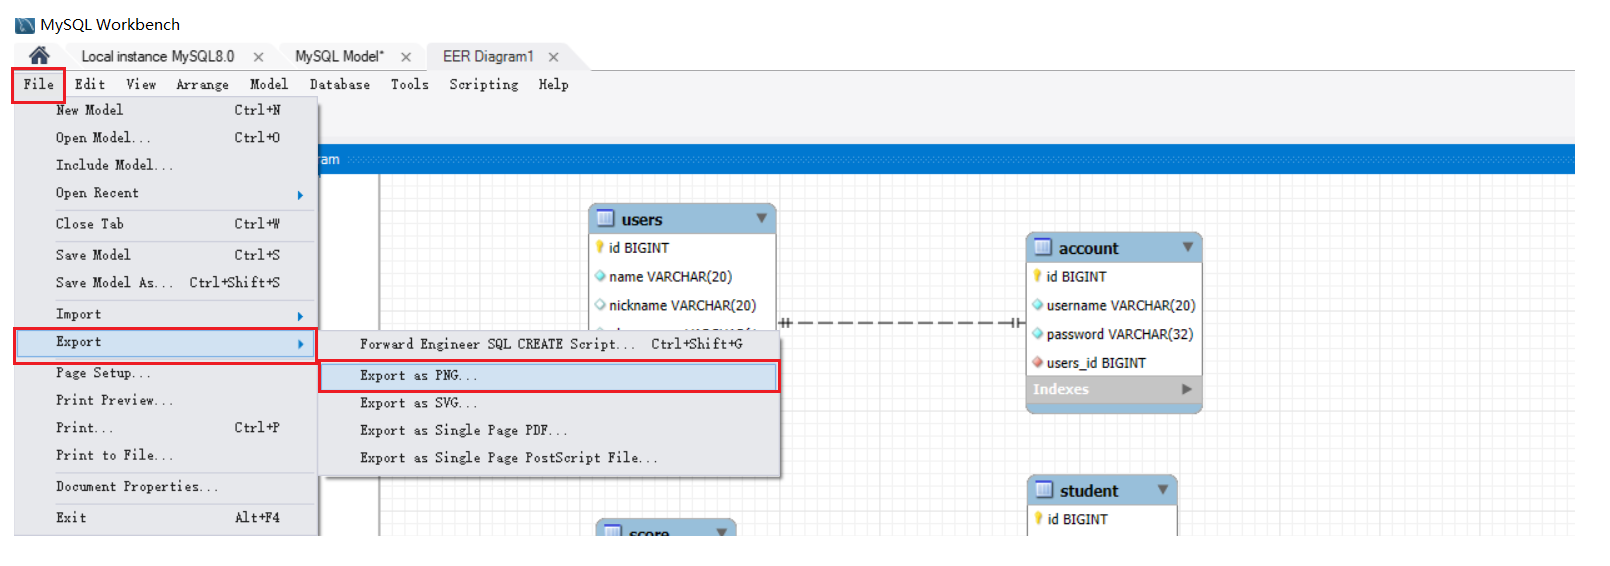Open the View menu
The width and height of the screenshot is (1610, 566).
(x=141, y=85)
